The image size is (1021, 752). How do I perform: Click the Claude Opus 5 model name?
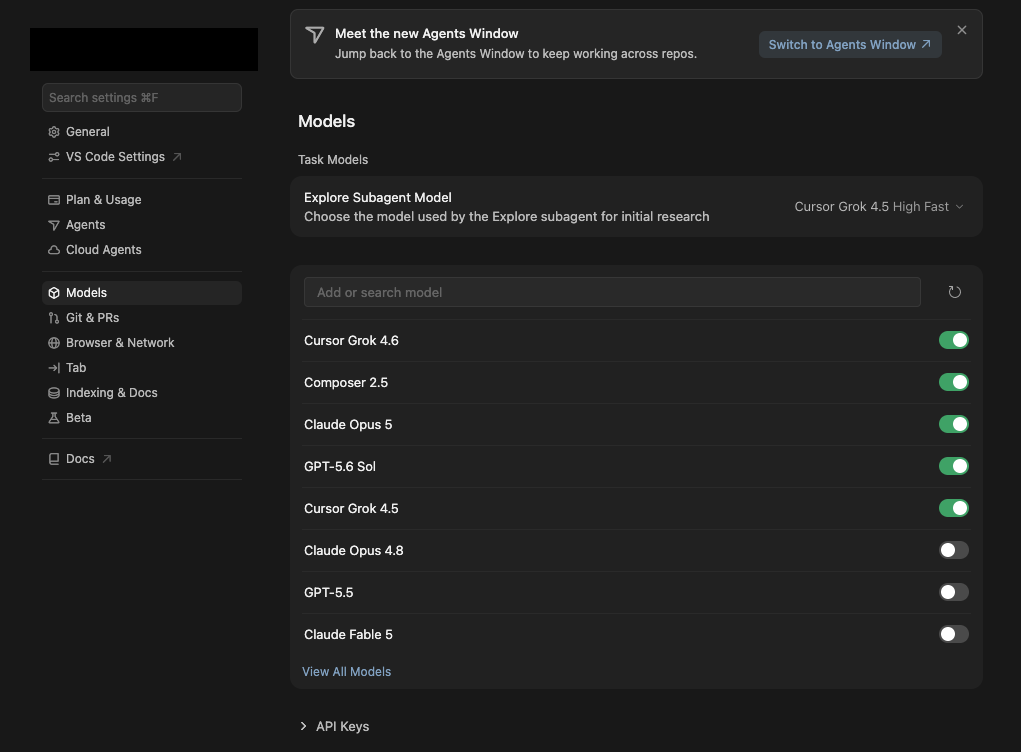(x=348, y=425)
